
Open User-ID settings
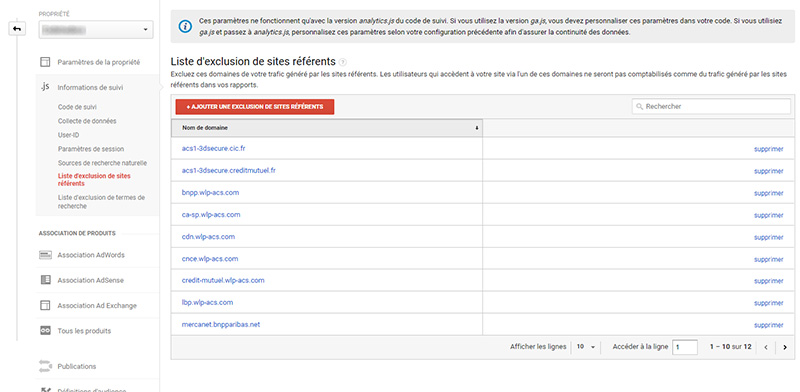68,135
